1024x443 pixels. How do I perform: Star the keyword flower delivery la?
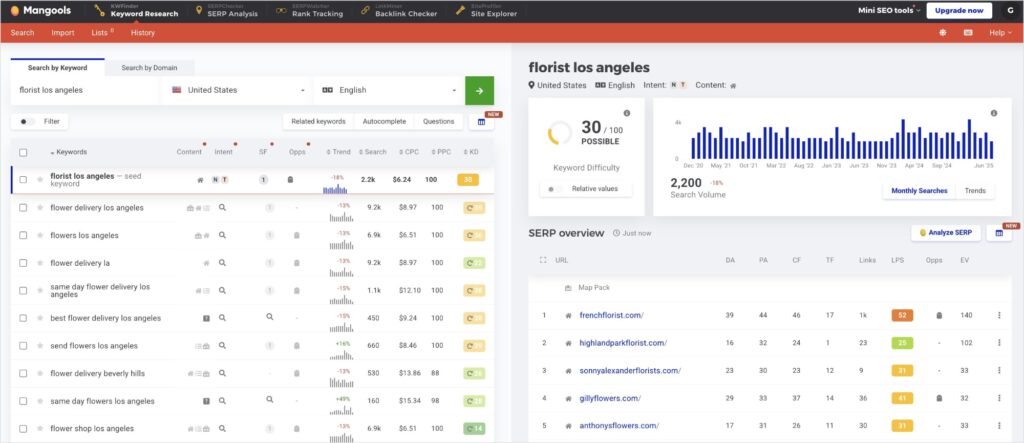point(40,263)
